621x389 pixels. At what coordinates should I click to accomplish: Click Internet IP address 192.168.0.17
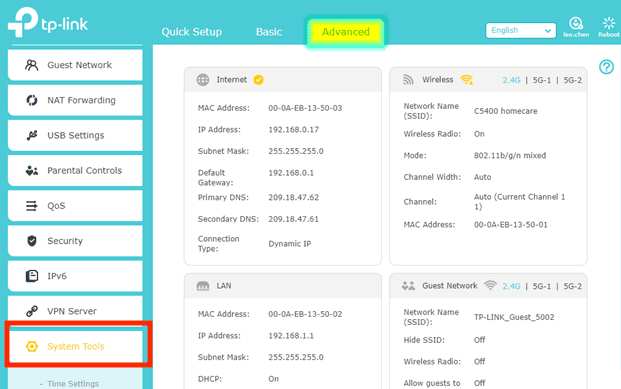293,130
